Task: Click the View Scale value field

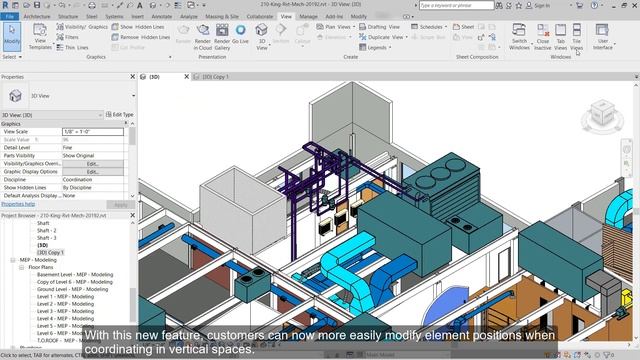Action: (93, 132)
